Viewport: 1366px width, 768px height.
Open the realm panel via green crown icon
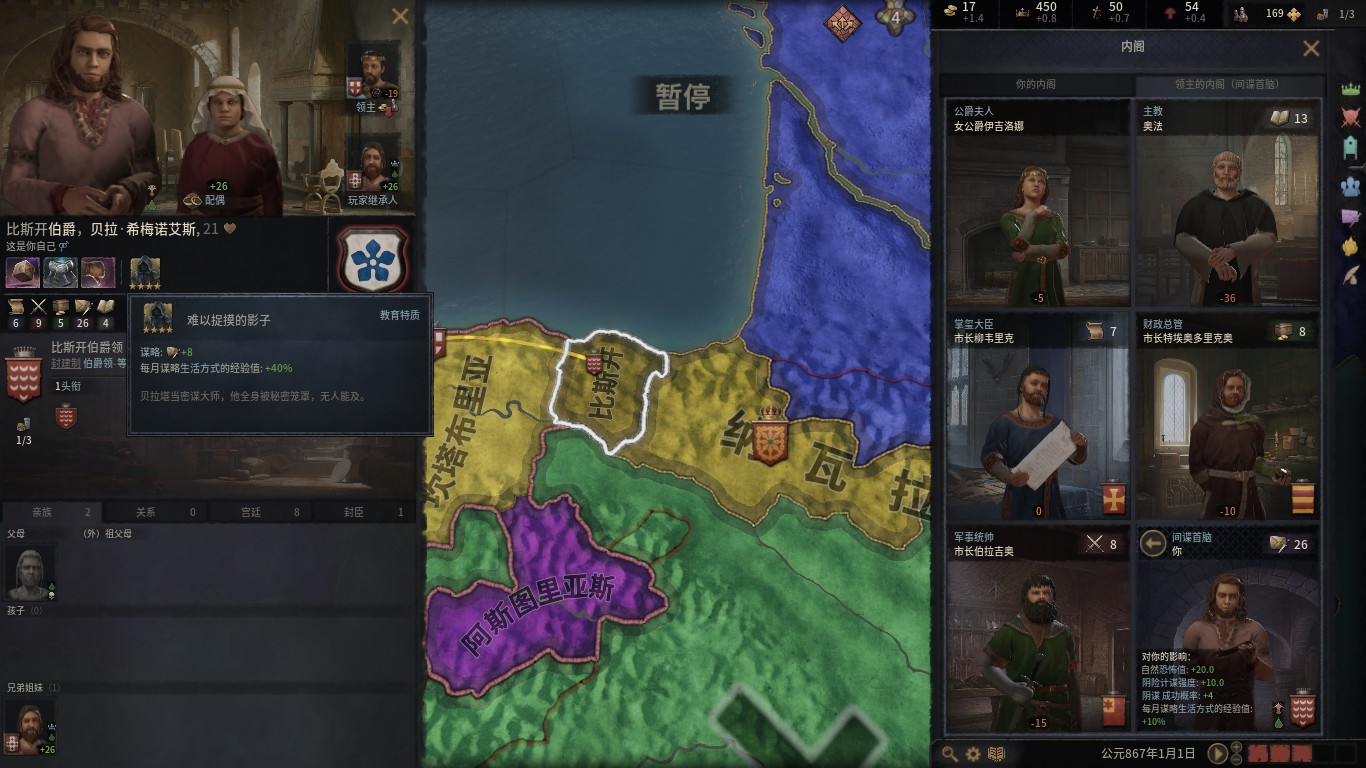point(1350,89)
